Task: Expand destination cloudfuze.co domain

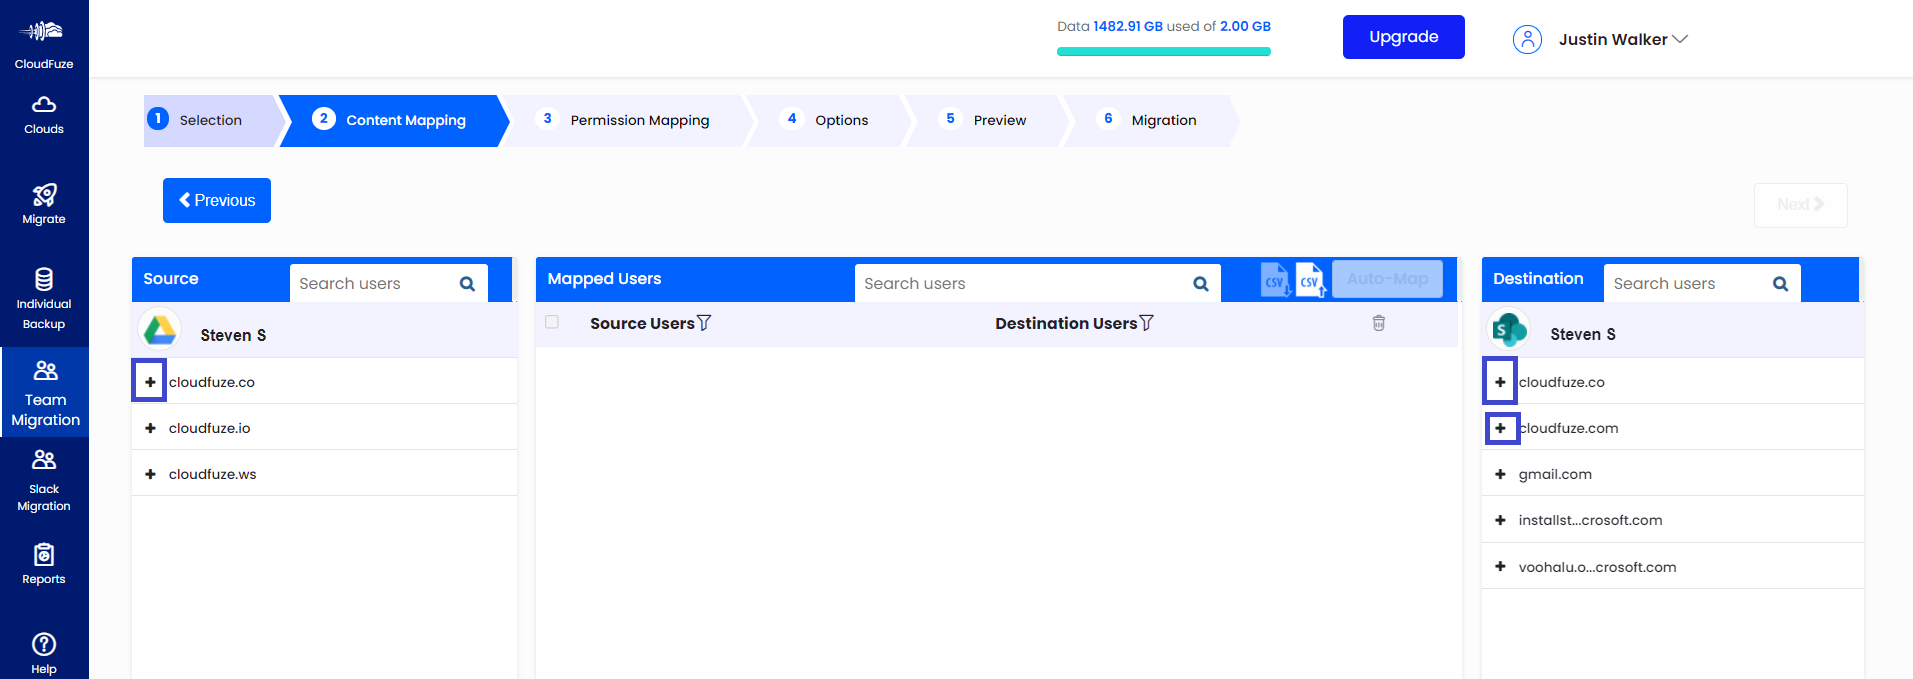Action: point(1500,382)
